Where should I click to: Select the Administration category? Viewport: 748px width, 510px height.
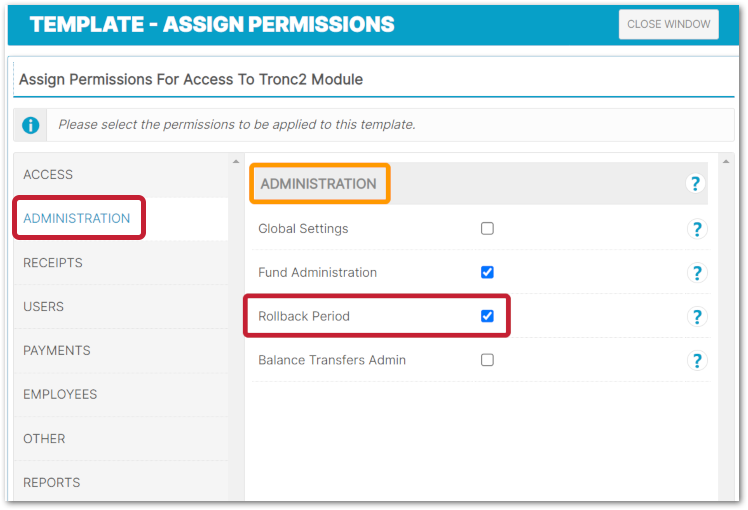click(77, 218)
